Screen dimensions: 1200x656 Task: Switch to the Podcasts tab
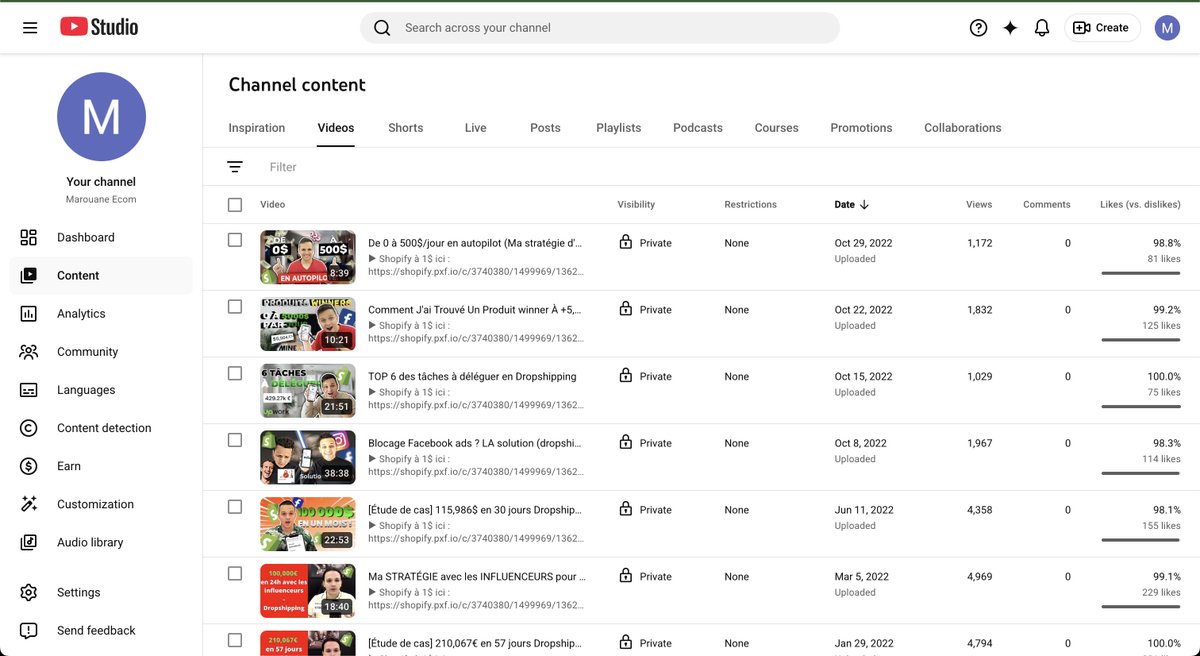698,128
